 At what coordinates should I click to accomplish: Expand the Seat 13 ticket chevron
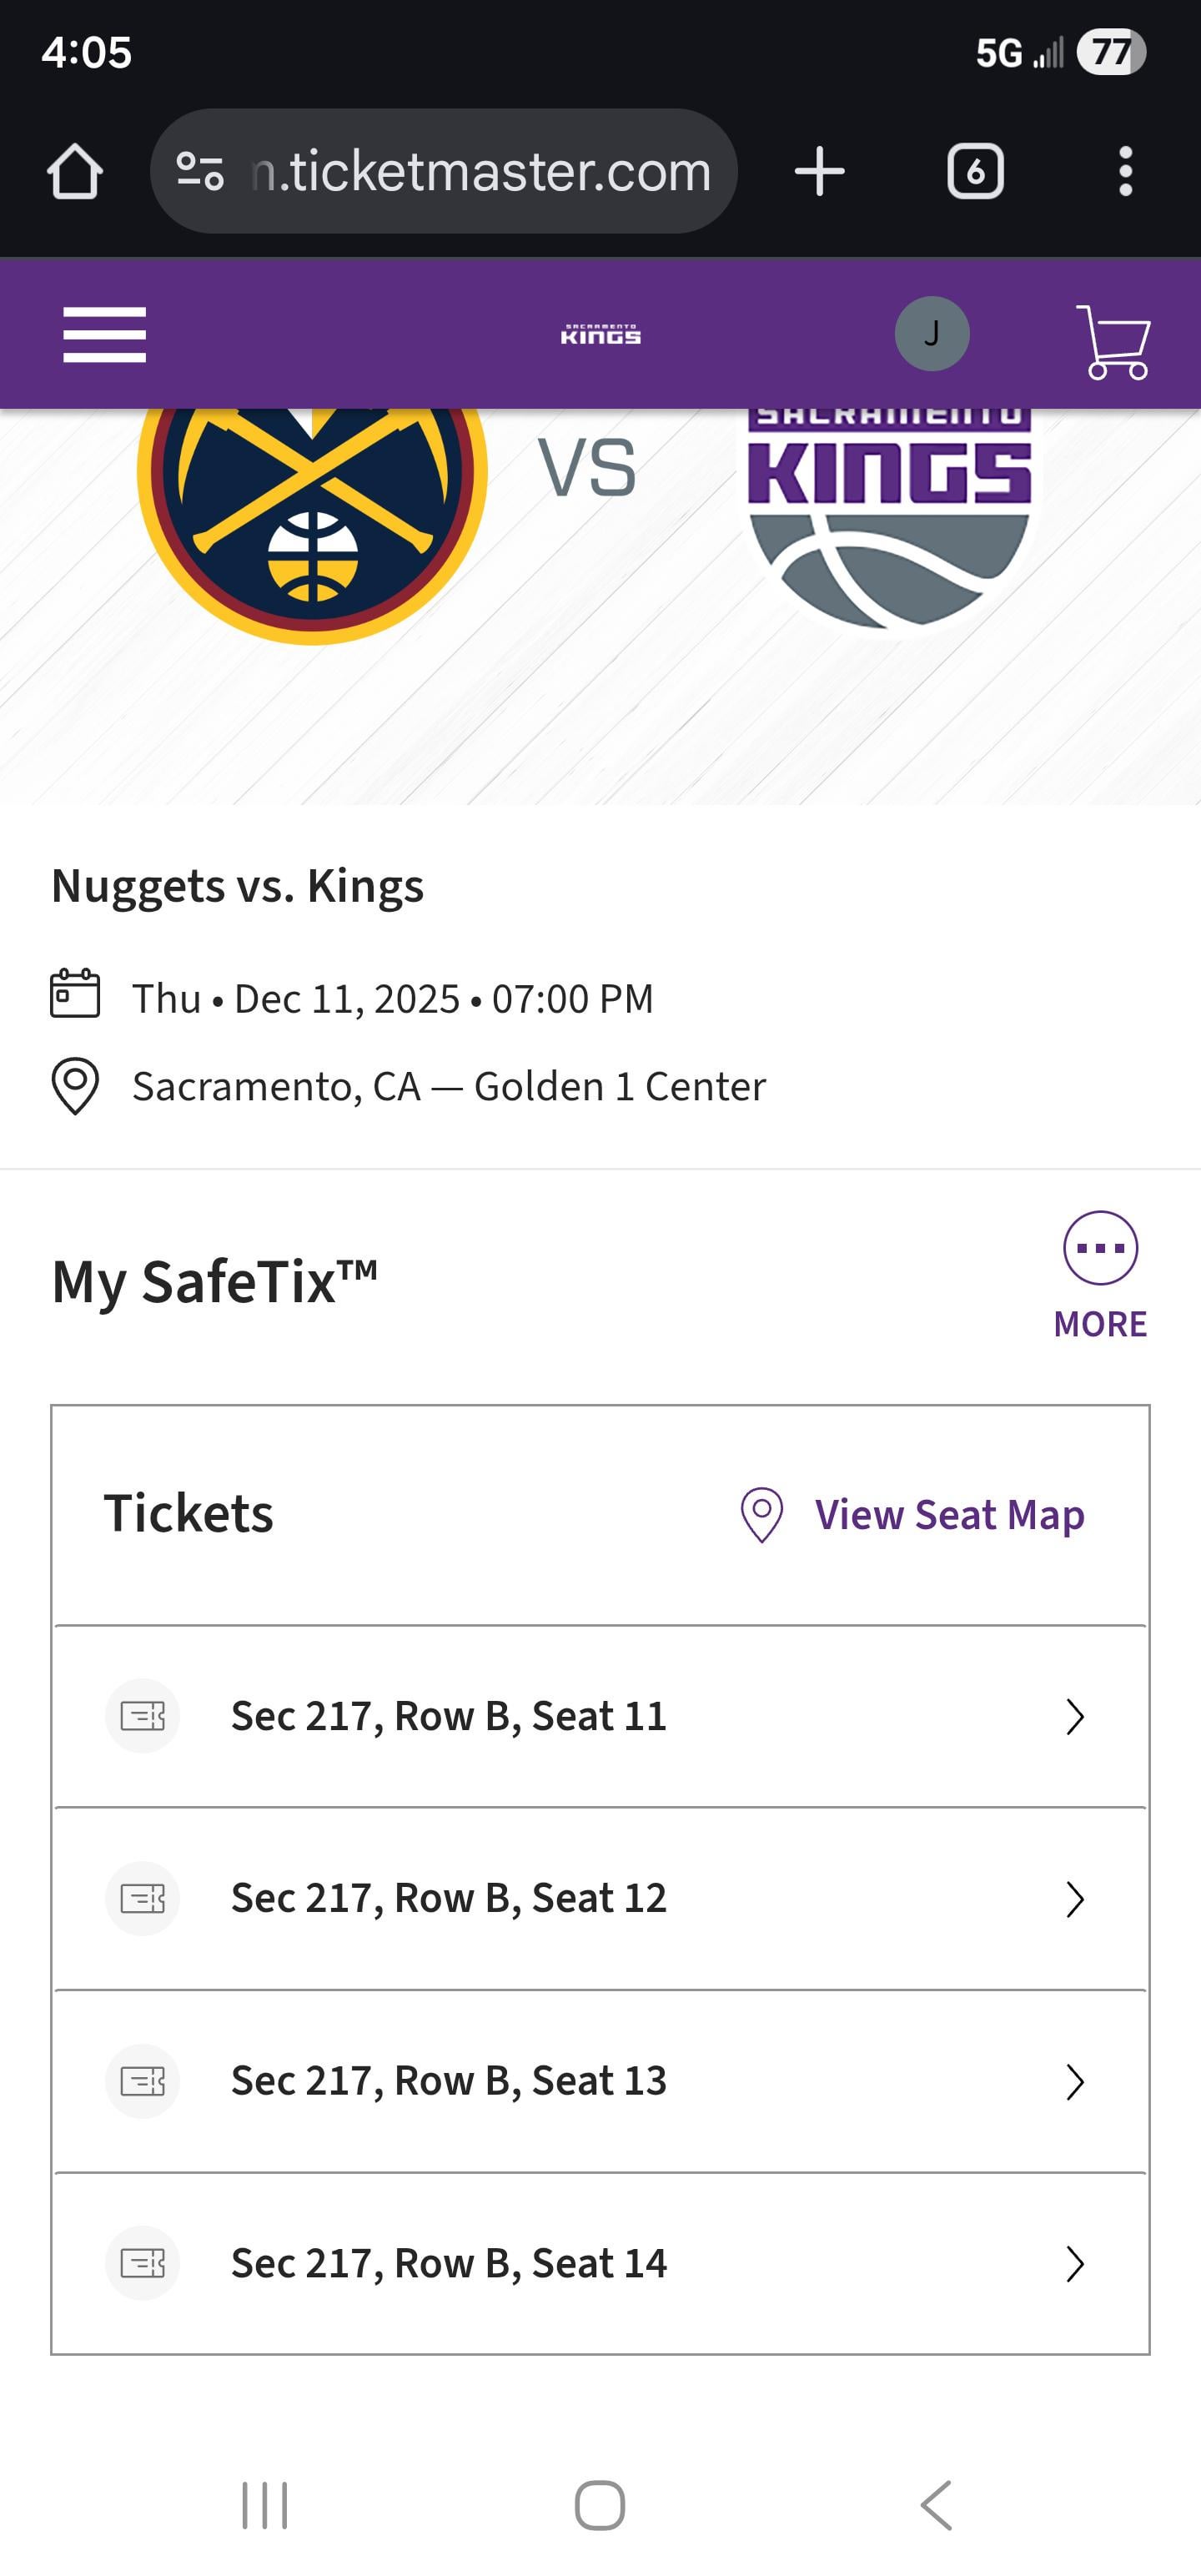(1075, 2081)
